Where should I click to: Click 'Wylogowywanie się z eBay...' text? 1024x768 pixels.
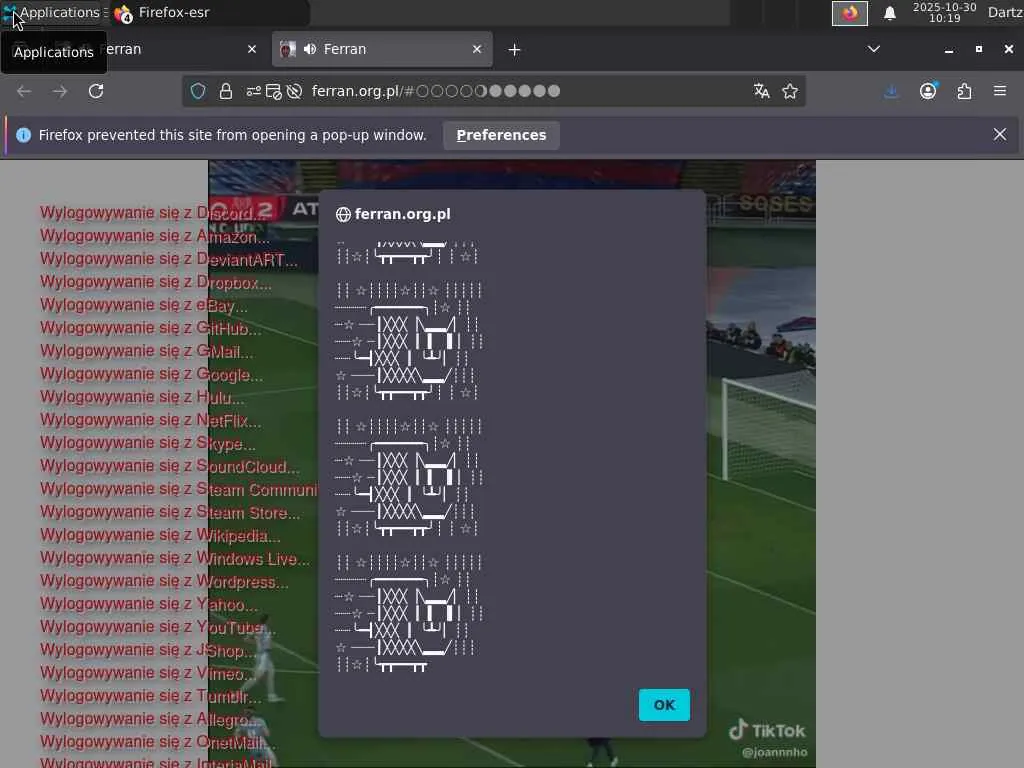(x=144, y=305)
